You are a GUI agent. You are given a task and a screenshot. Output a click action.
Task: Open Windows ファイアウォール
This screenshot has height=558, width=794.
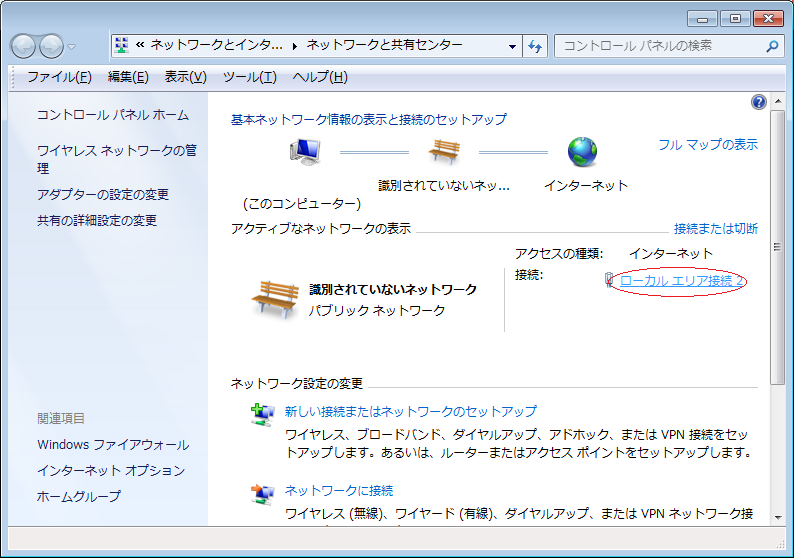tap(113, 445)
